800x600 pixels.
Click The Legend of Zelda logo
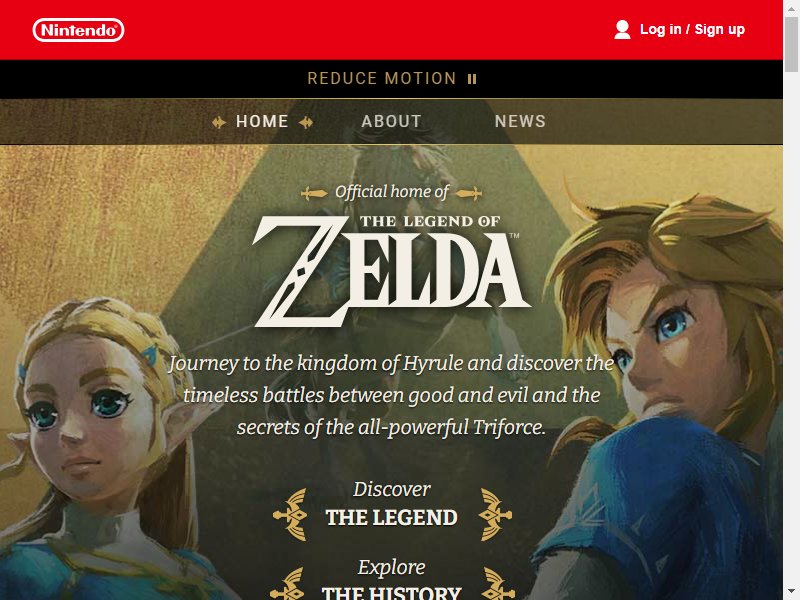pyautogui.click(x=391, y=270)
